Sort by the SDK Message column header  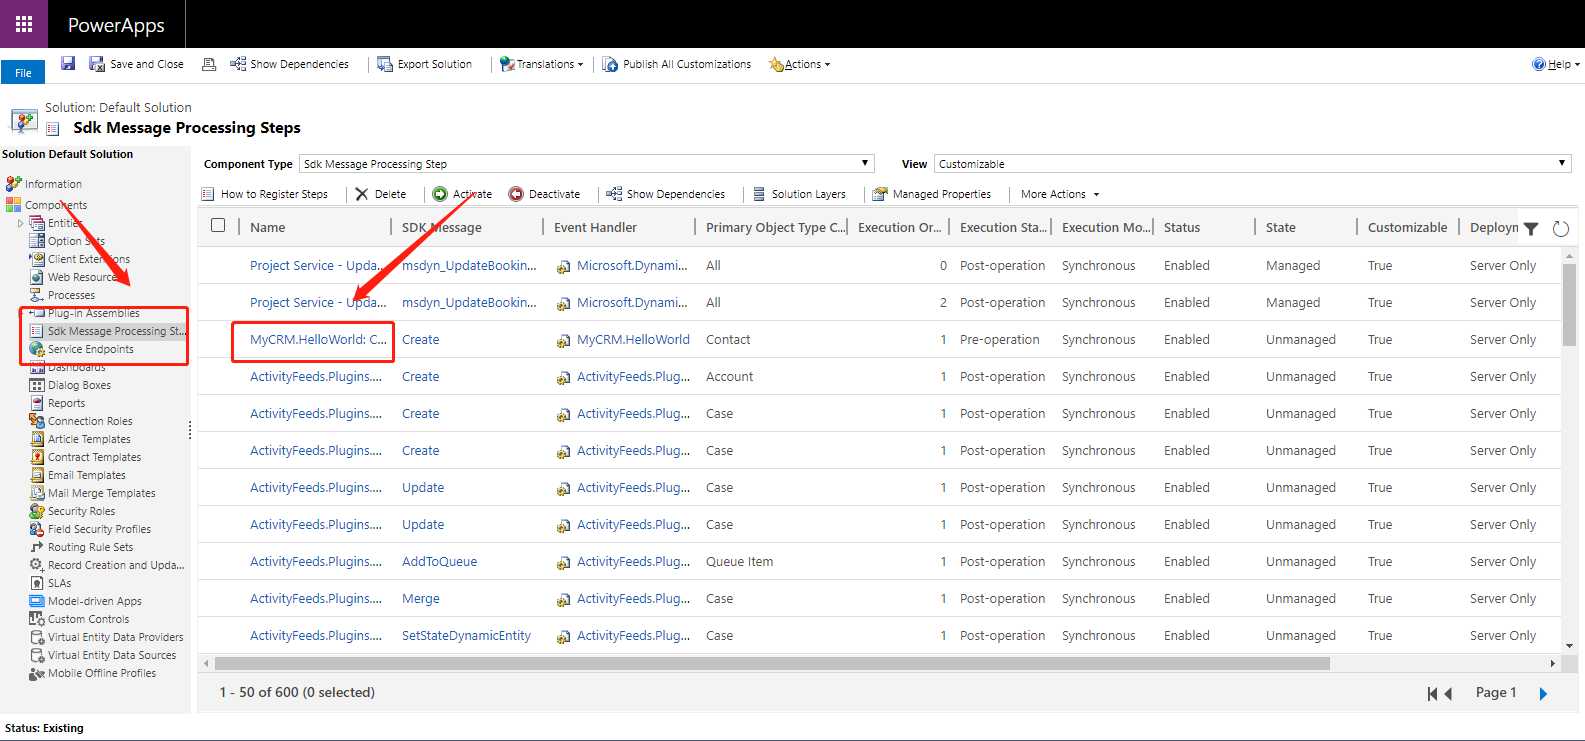(442, 228)
